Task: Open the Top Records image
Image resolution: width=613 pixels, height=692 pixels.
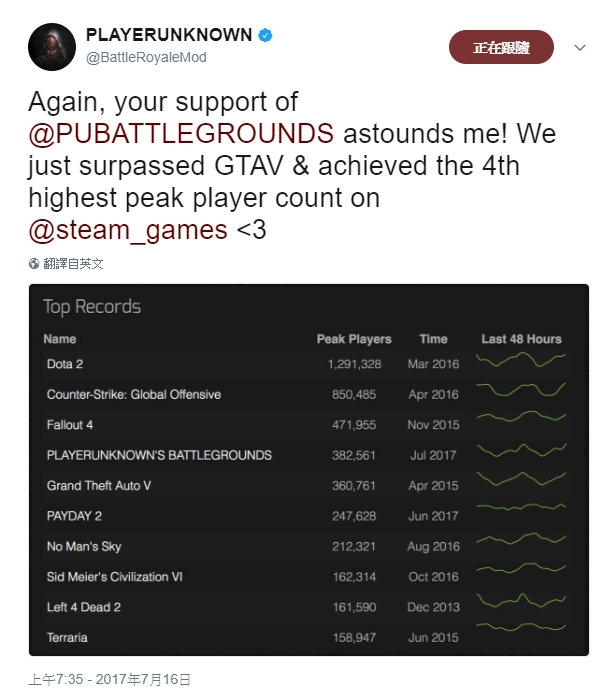Action: [309, 470]
